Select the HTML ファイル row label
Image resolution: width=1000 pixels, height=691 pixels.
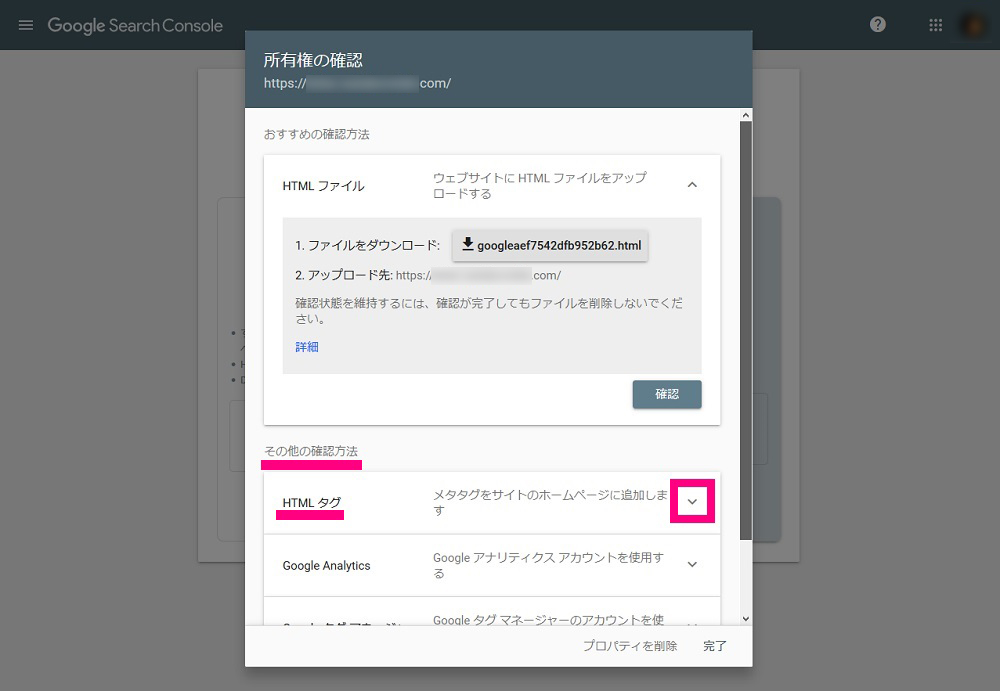click(x=323, y=186)
